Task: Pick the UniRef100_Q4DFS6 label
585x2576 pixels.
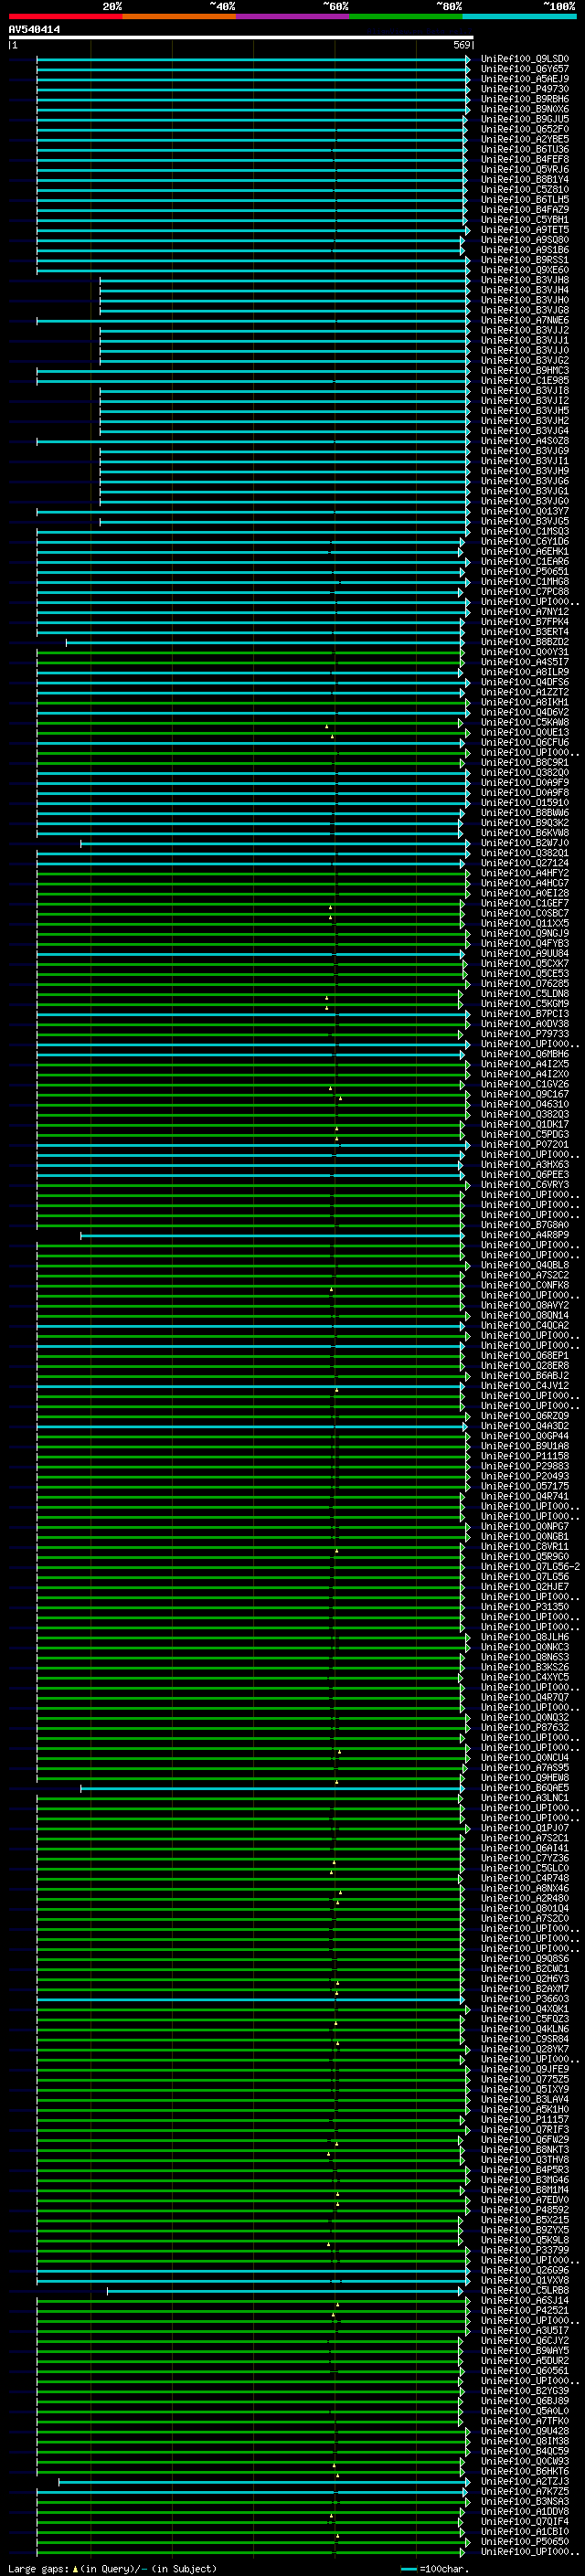Action: [x=524, y=682]
